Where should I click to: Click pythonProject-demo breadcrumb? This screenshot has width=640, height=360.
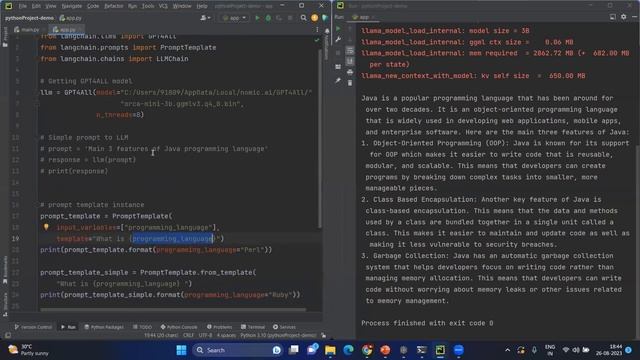(29, 18)
